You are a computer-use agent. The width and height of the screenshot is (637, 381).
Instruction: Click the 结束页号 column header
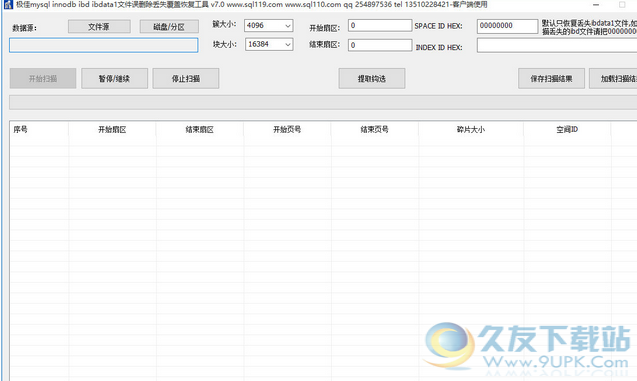[x=375, y=130]
